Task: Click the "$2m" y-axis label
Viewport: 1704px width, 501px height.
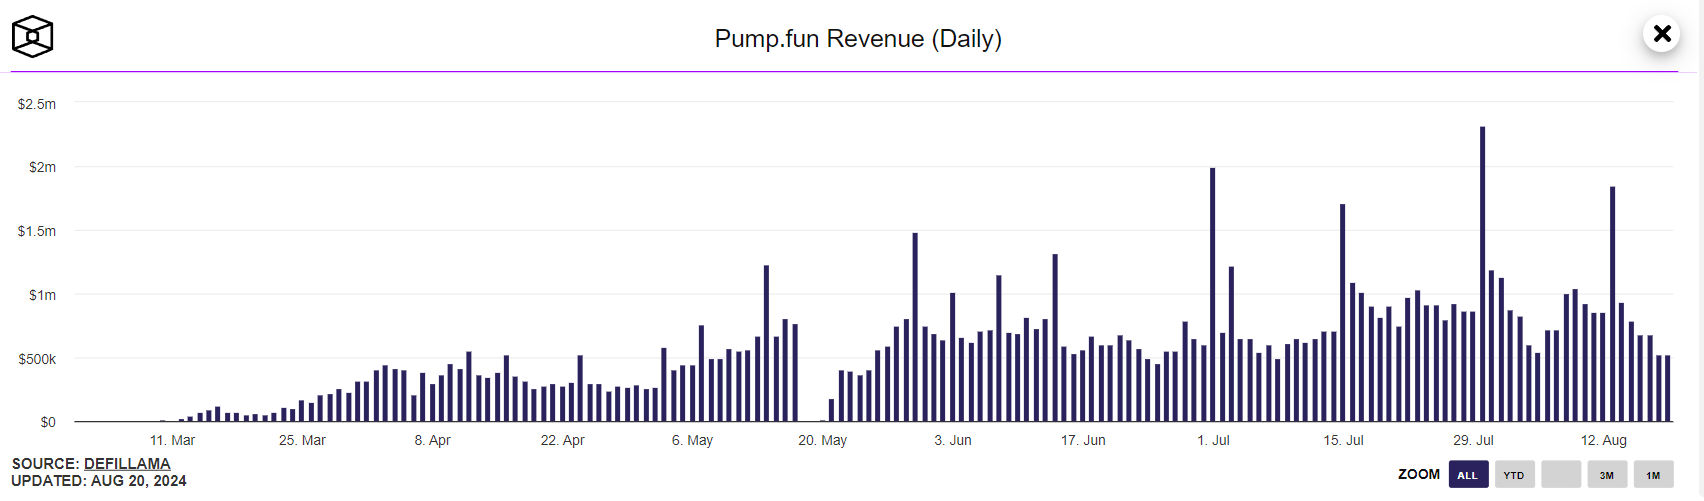Action: [42, 167]
